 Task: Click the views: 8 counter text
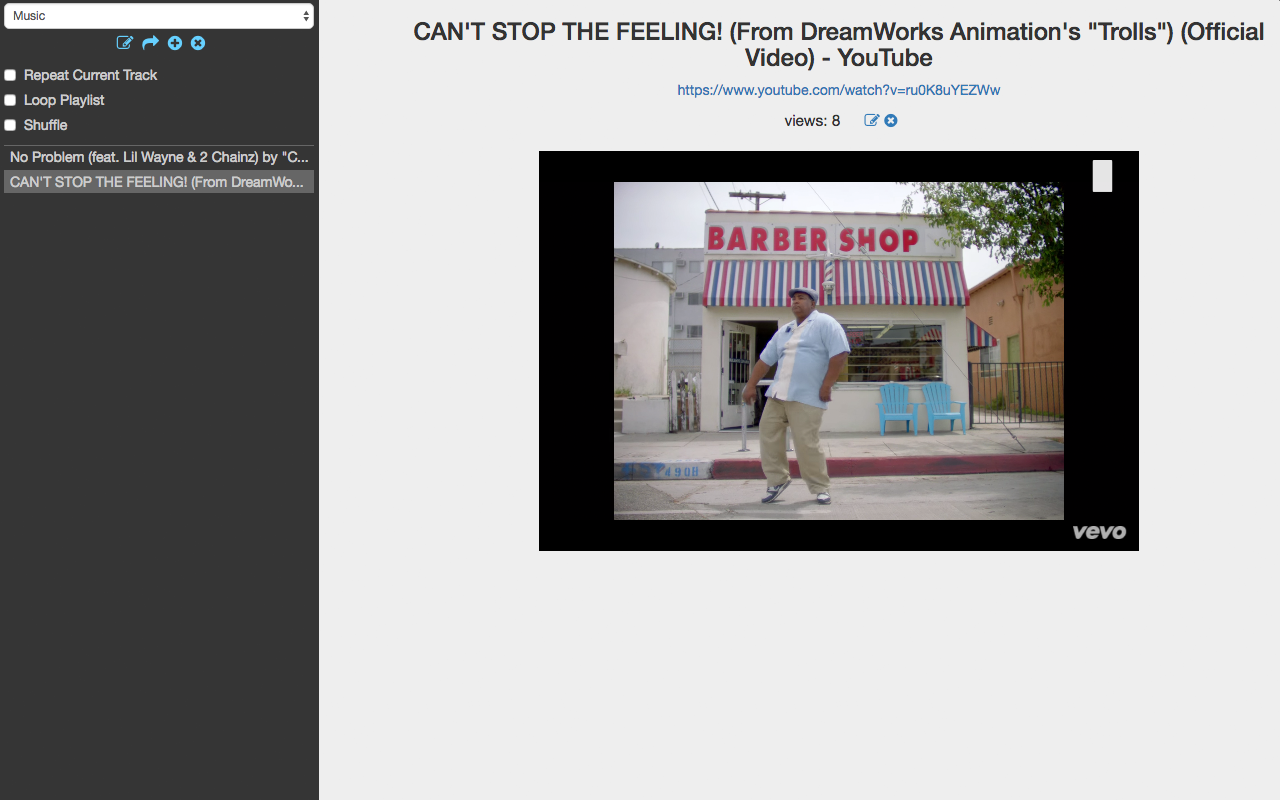pyautogui.click(x=812, y=121)
